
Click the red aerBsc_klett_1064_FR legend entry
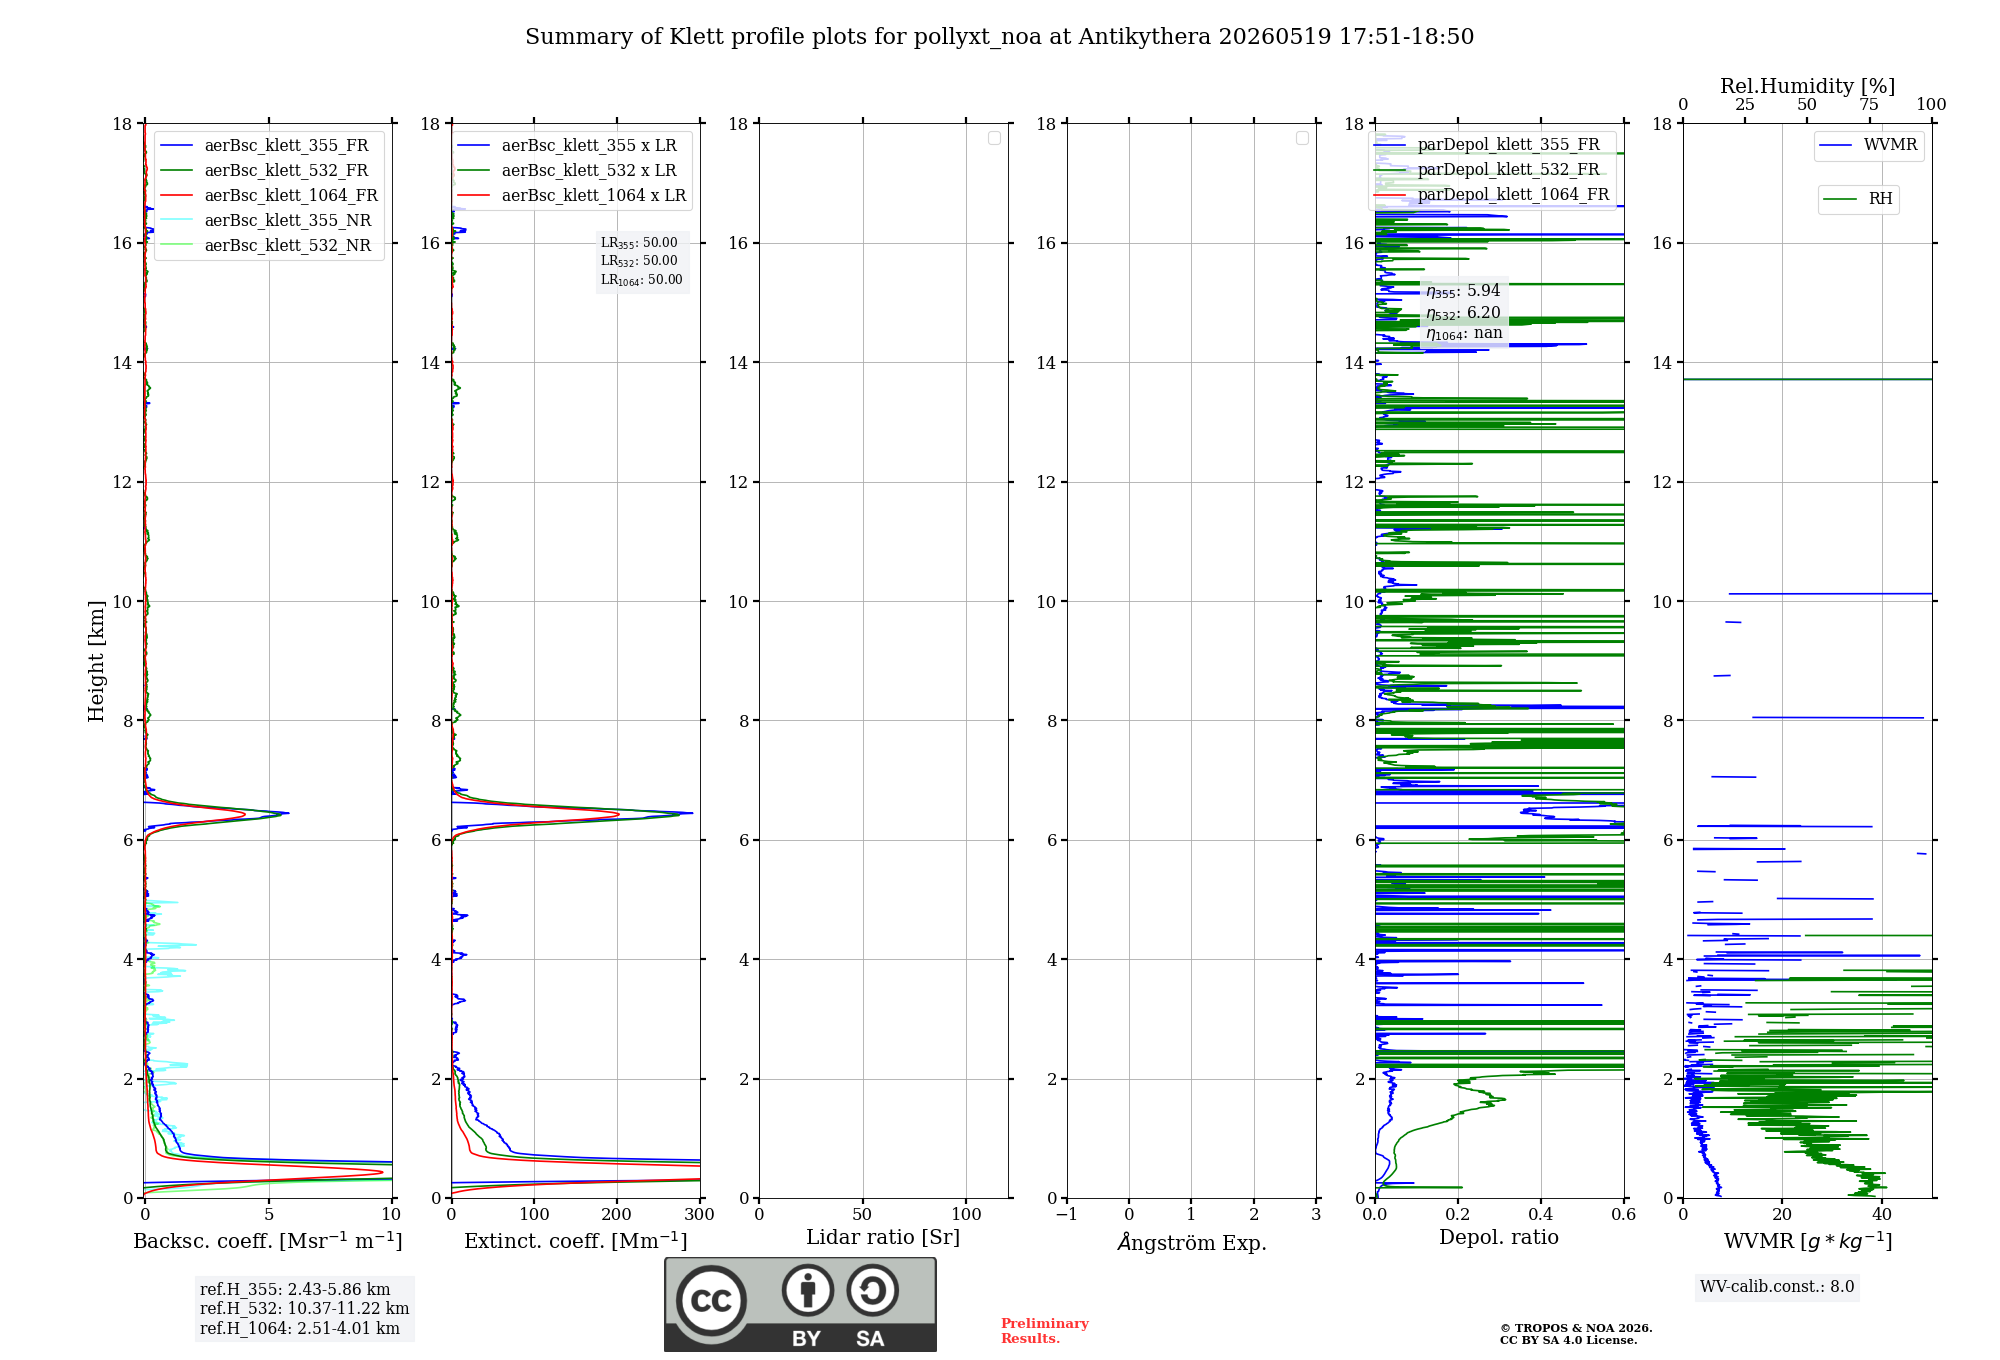point(269,196)
